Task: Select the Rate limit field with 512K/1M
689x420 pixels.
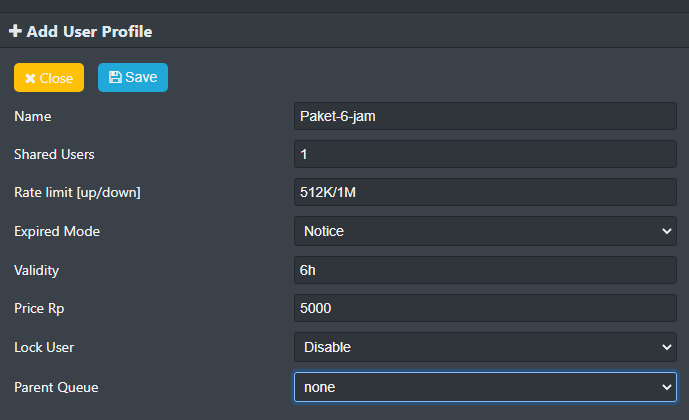Action: pyautogui.click(x=485, y=193)
